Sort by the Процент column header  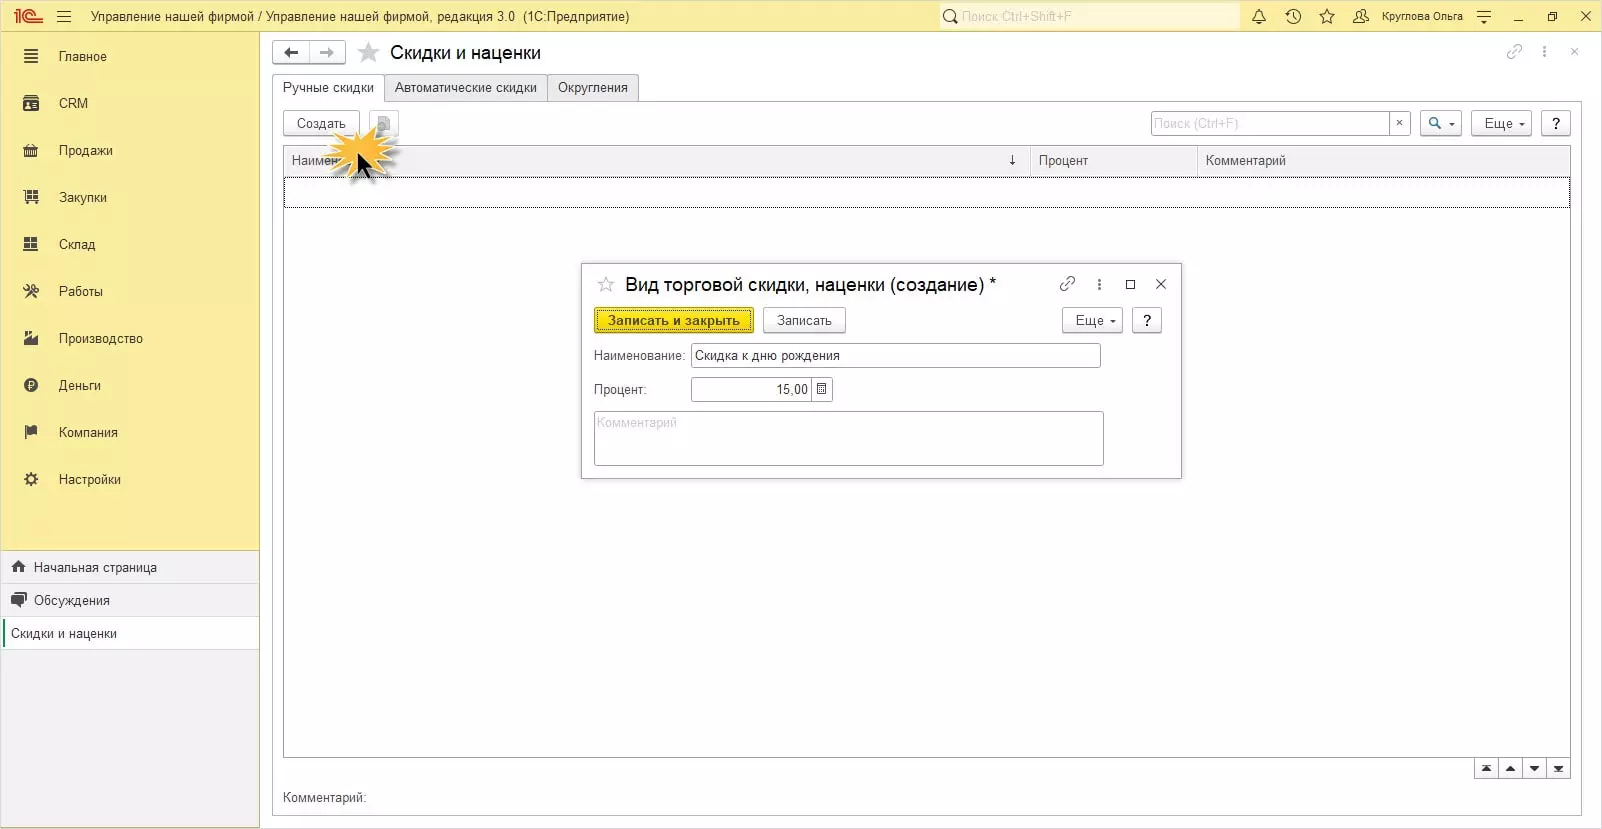click(1114, 160)
